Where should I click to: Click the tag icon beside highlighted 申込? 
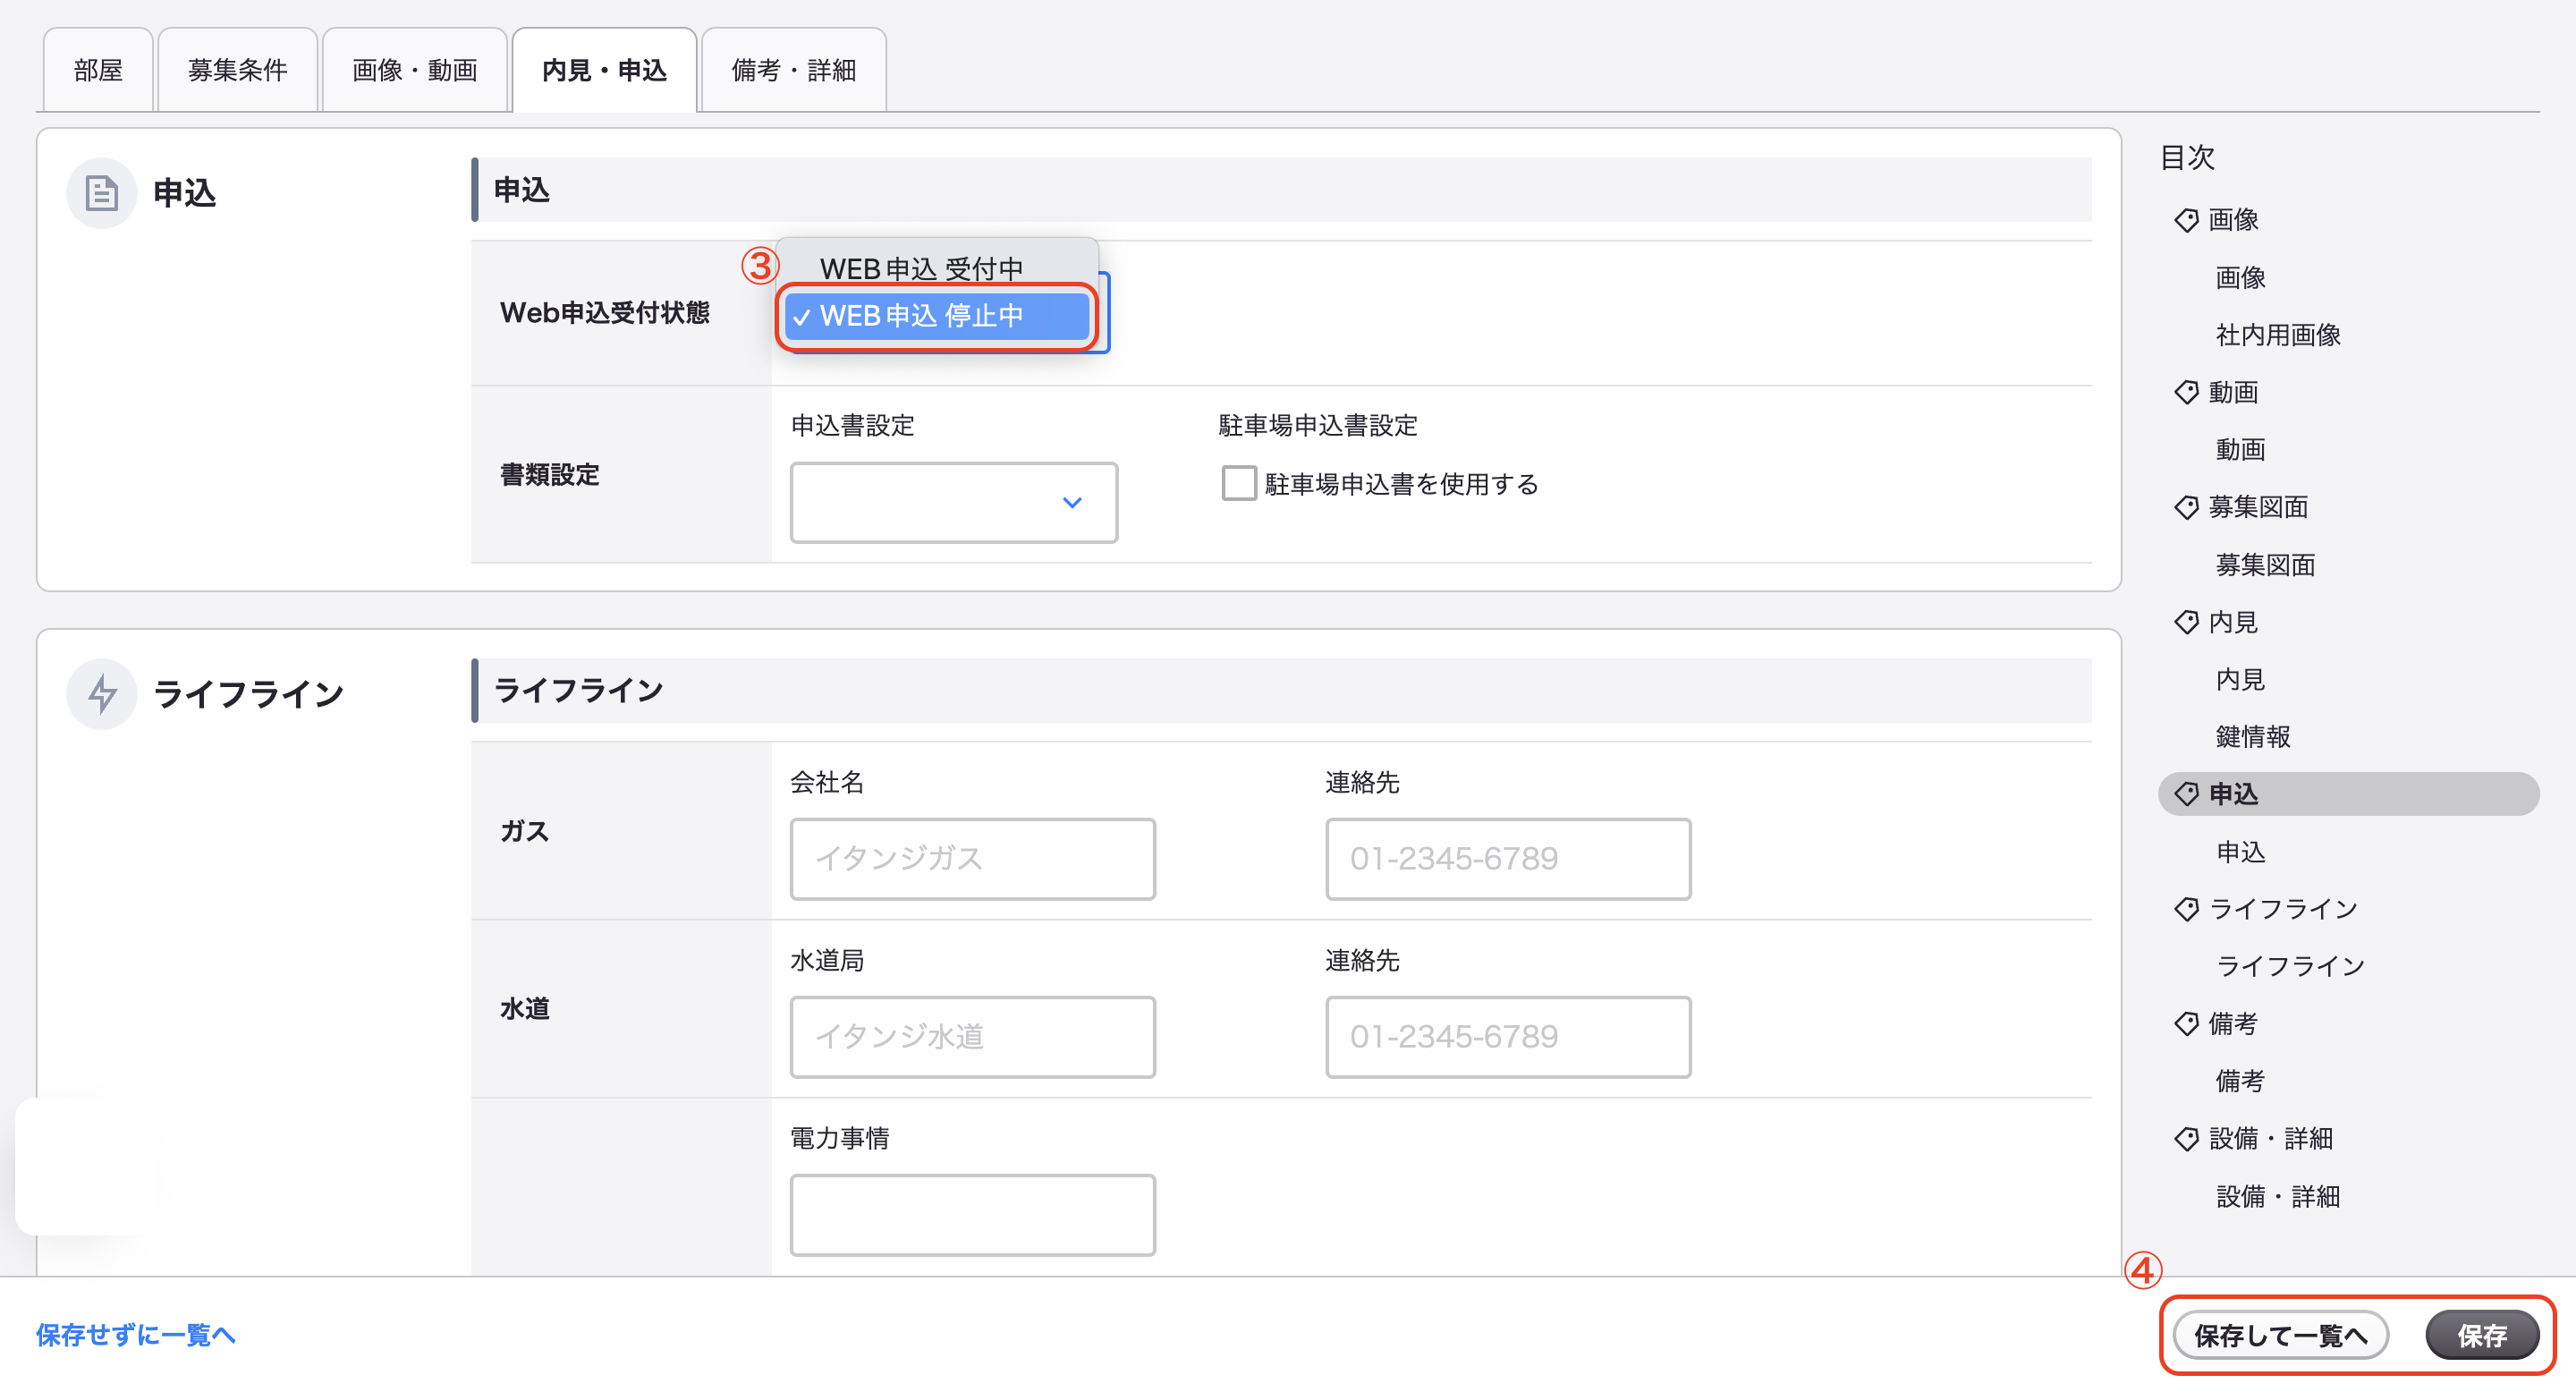click(2186, 794)
